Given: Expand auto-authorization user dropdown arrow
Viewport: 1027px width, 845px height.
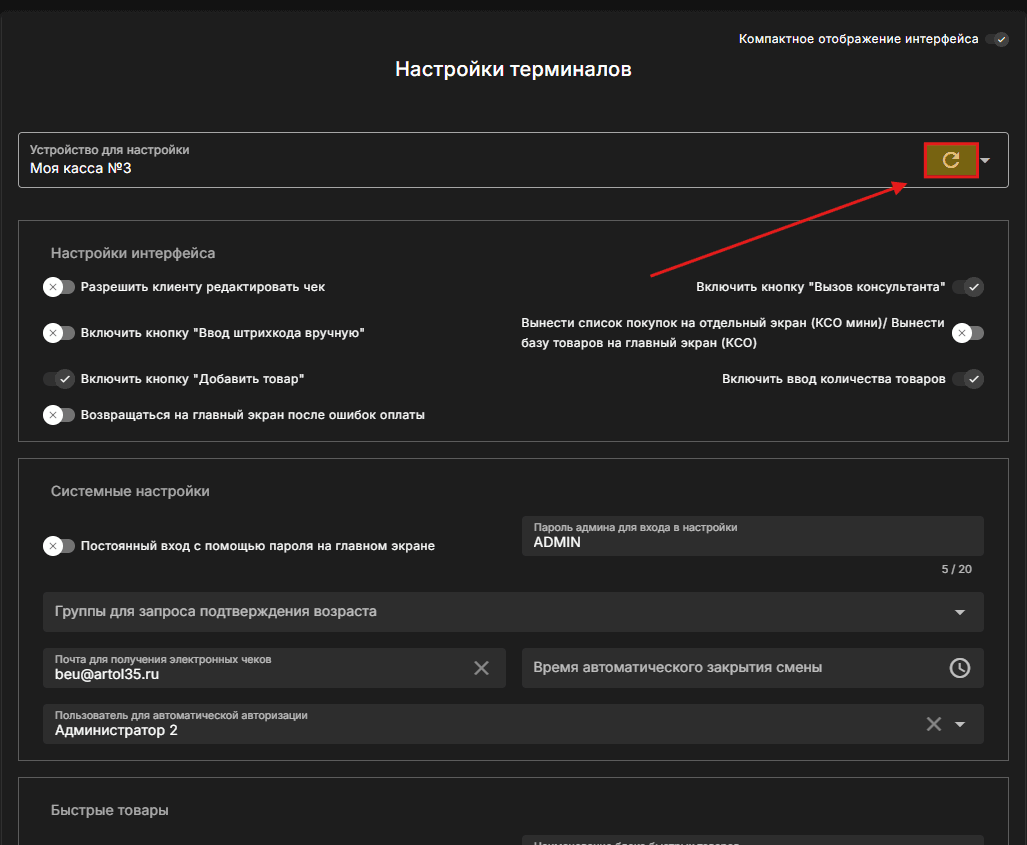Looking at the screenshot, I should [x=960, y=724].
